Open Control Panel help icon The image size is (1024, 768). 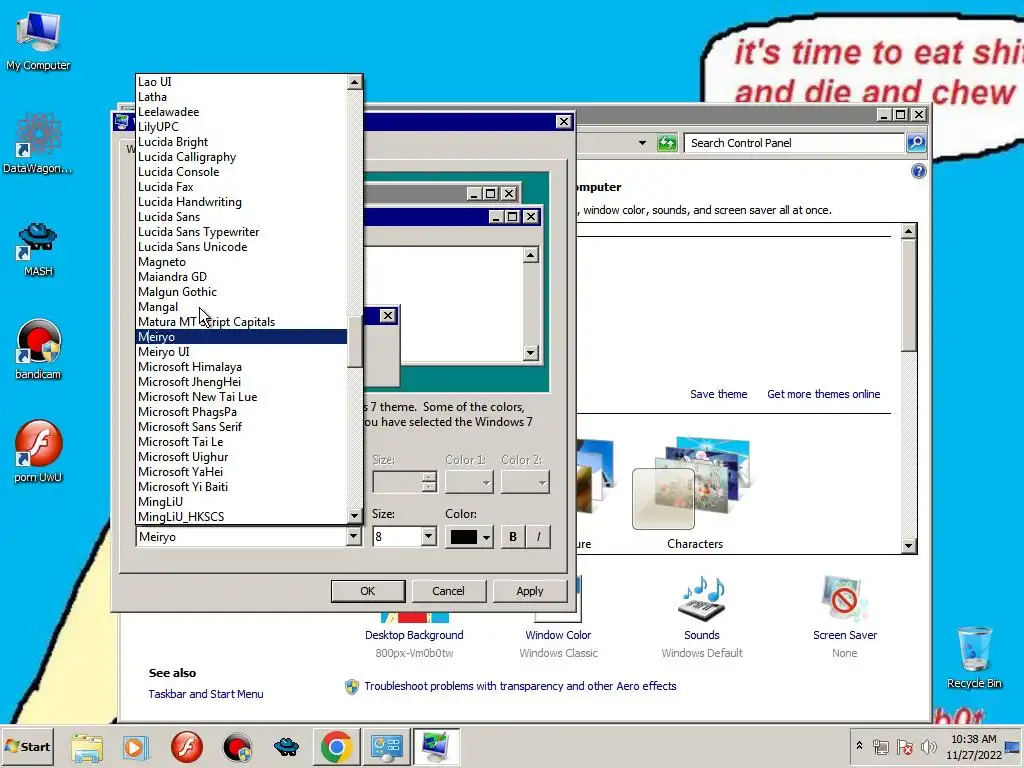click(918, 171)
